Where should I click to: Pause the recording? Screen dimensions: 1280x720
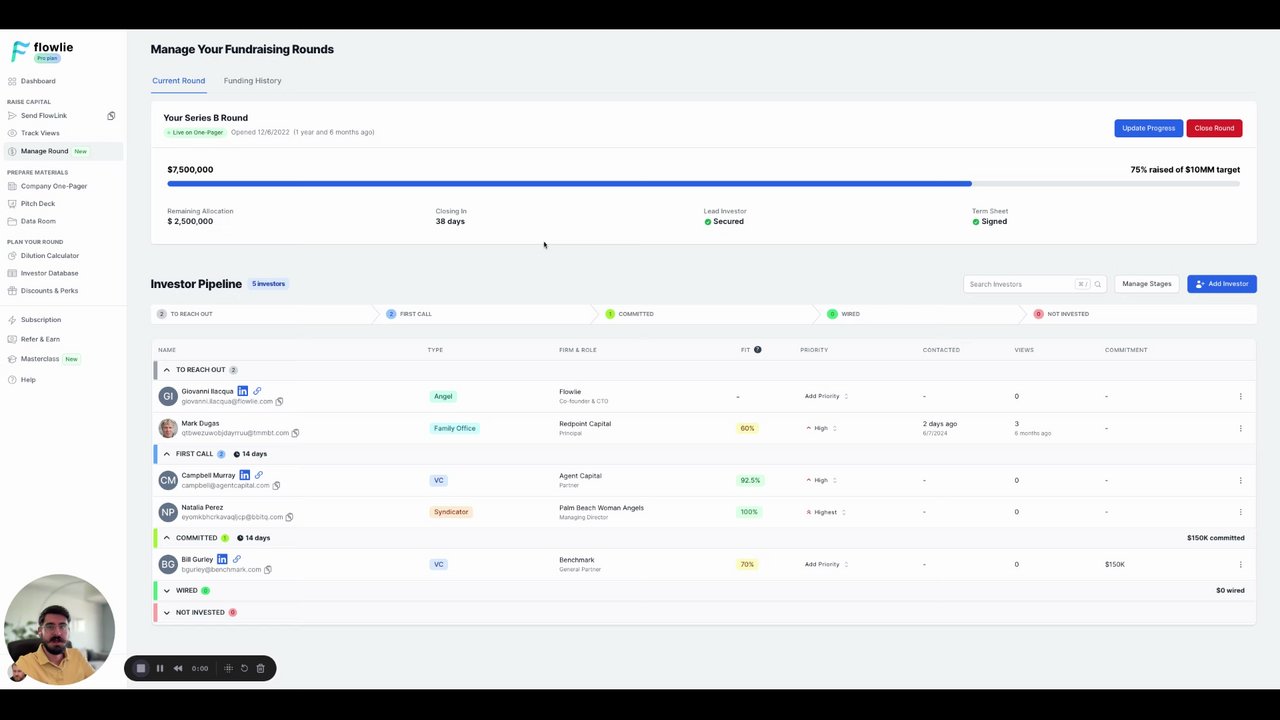(160, 668)
